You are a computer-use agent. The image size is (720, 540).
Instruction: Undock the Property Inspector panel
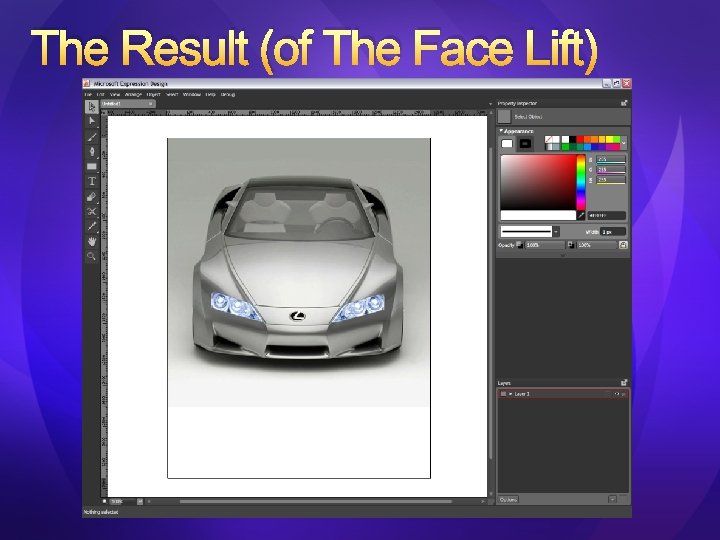[x=624, y=103]
